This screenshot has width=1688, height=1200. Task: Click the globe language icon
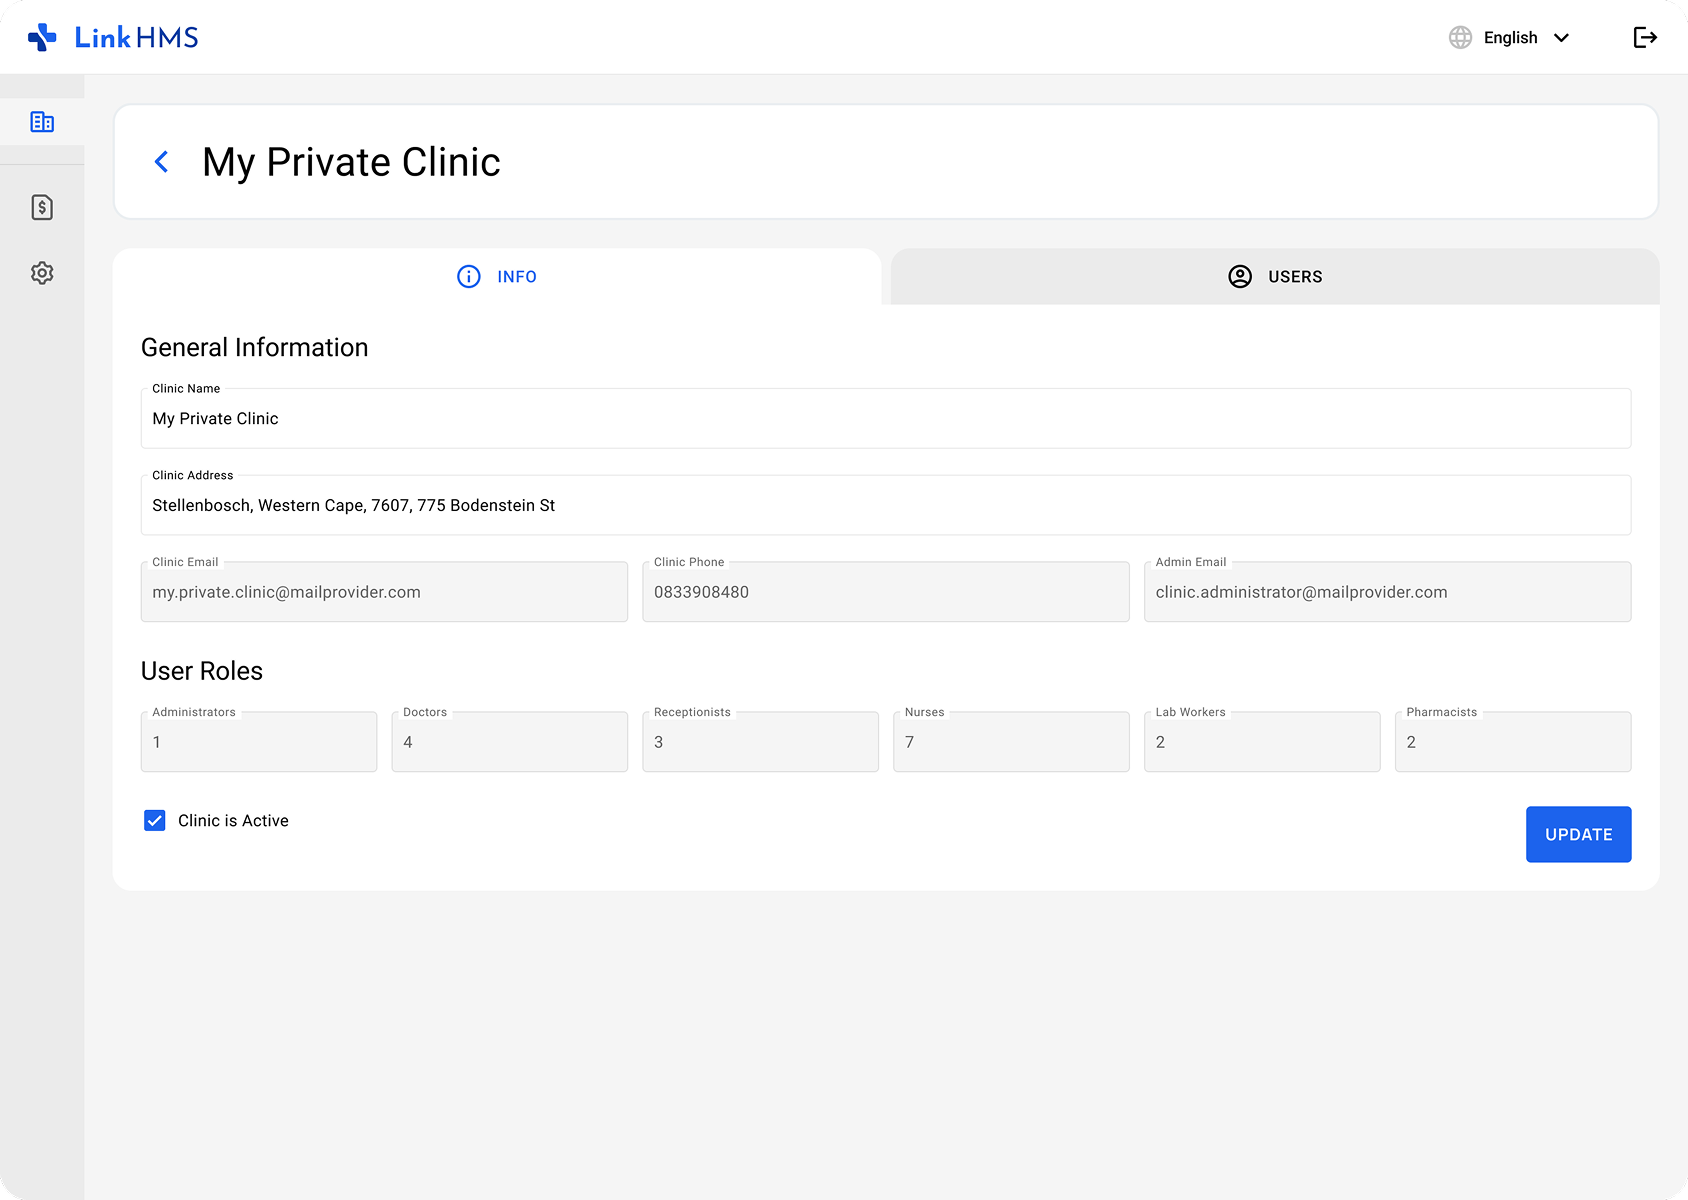pyautogui.click(x=1460, y=37)
